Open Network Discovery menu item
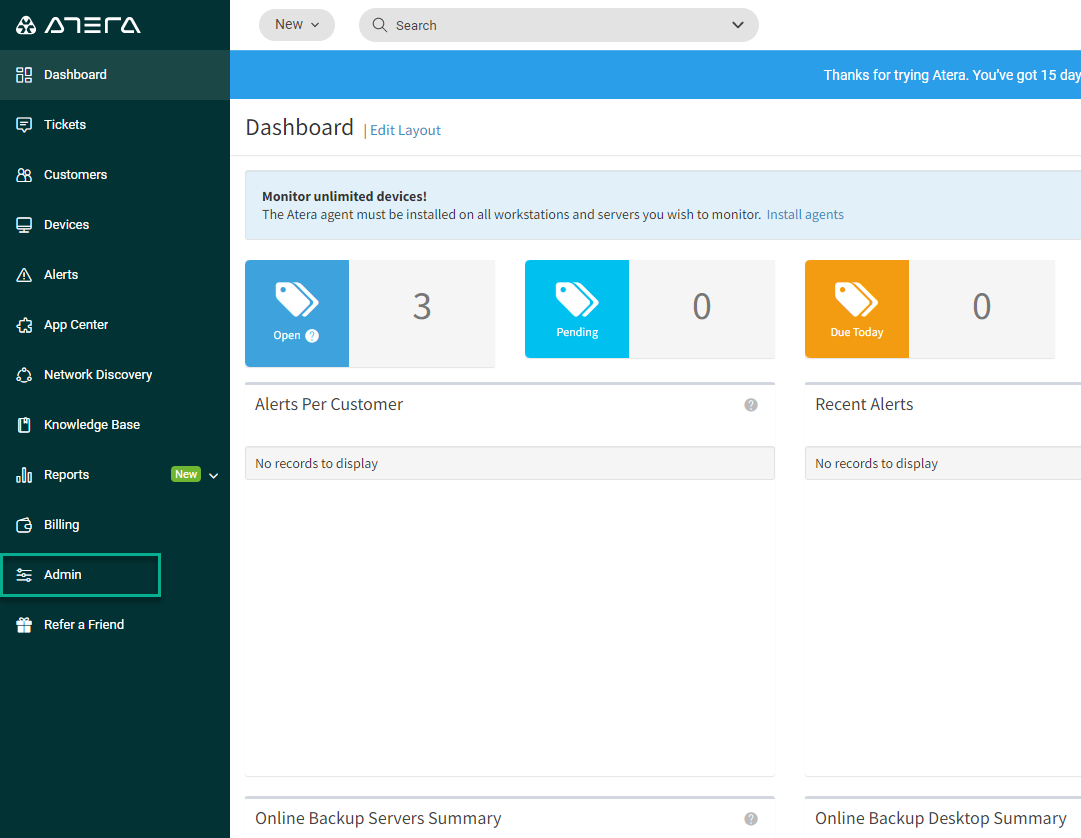 point(114,375)
